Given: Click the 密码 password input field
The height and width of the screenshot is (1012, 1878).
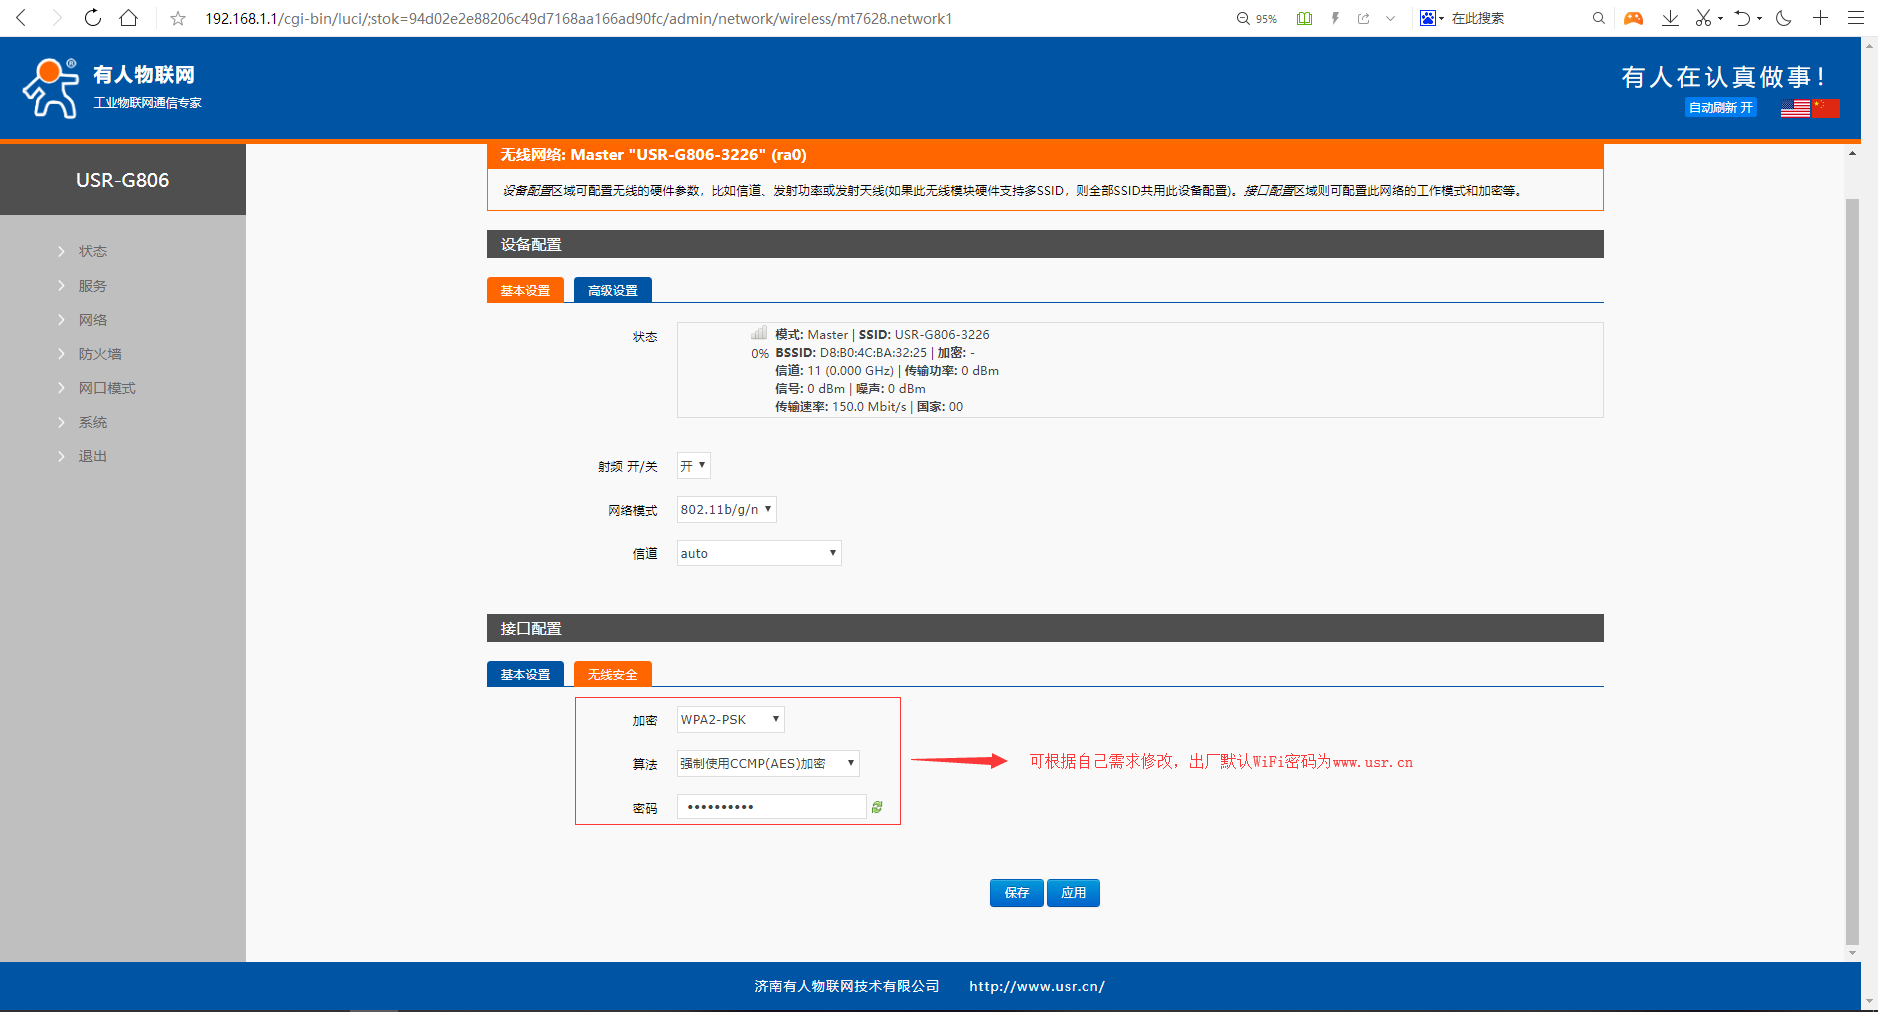Looking at the screenshot, I should point(771,807).
